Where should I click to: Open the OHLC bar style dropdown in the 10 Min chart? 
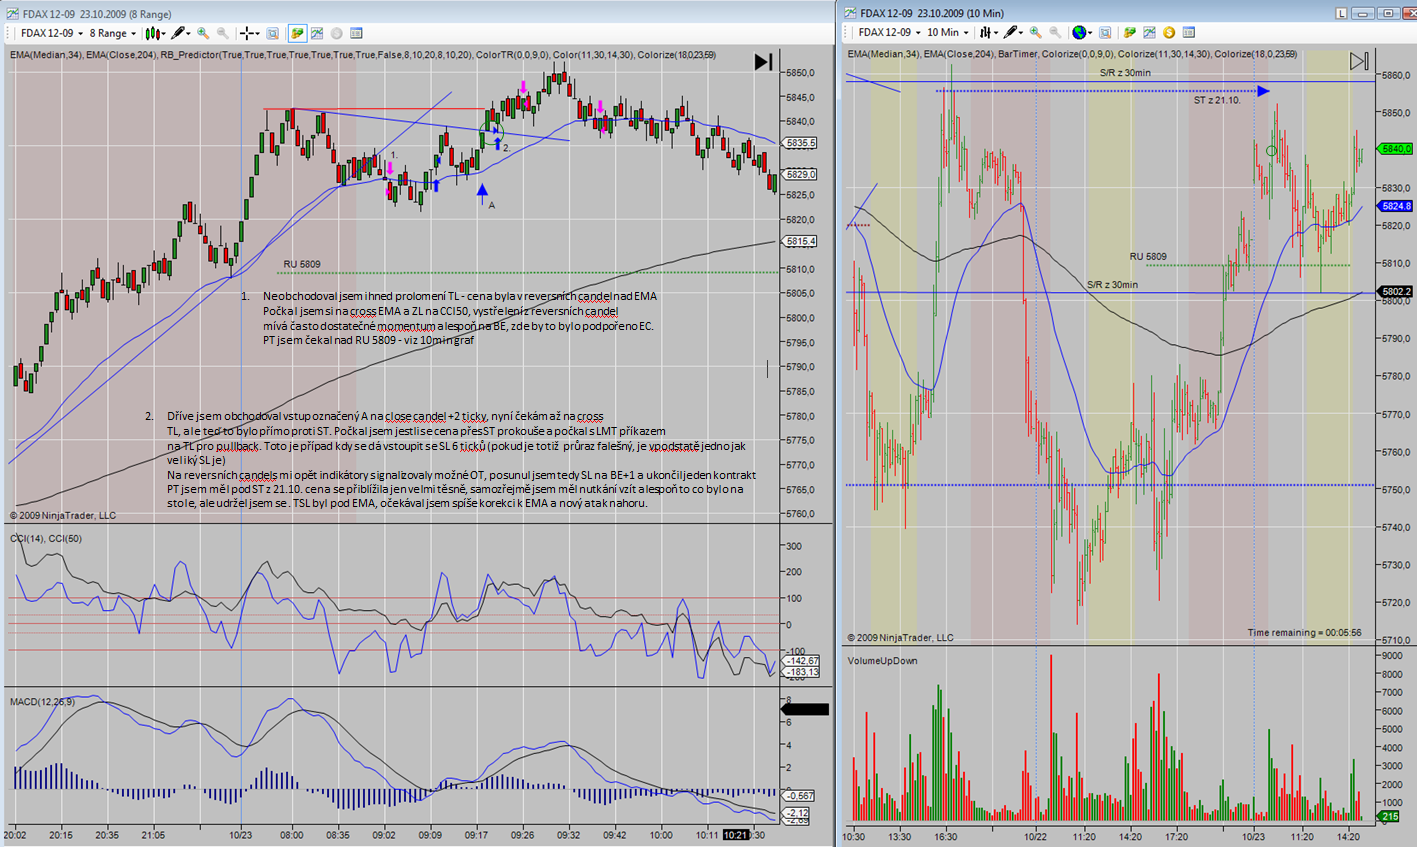coord(988,32)
